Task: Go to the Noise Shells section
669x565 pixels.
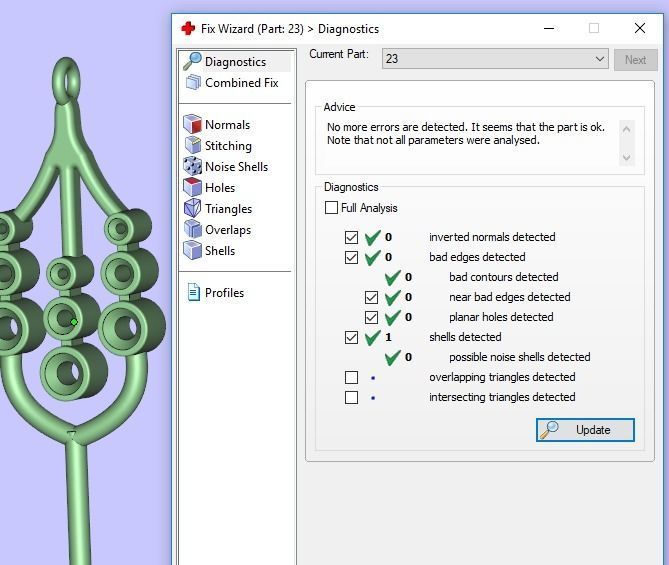Action: point(236,166)
